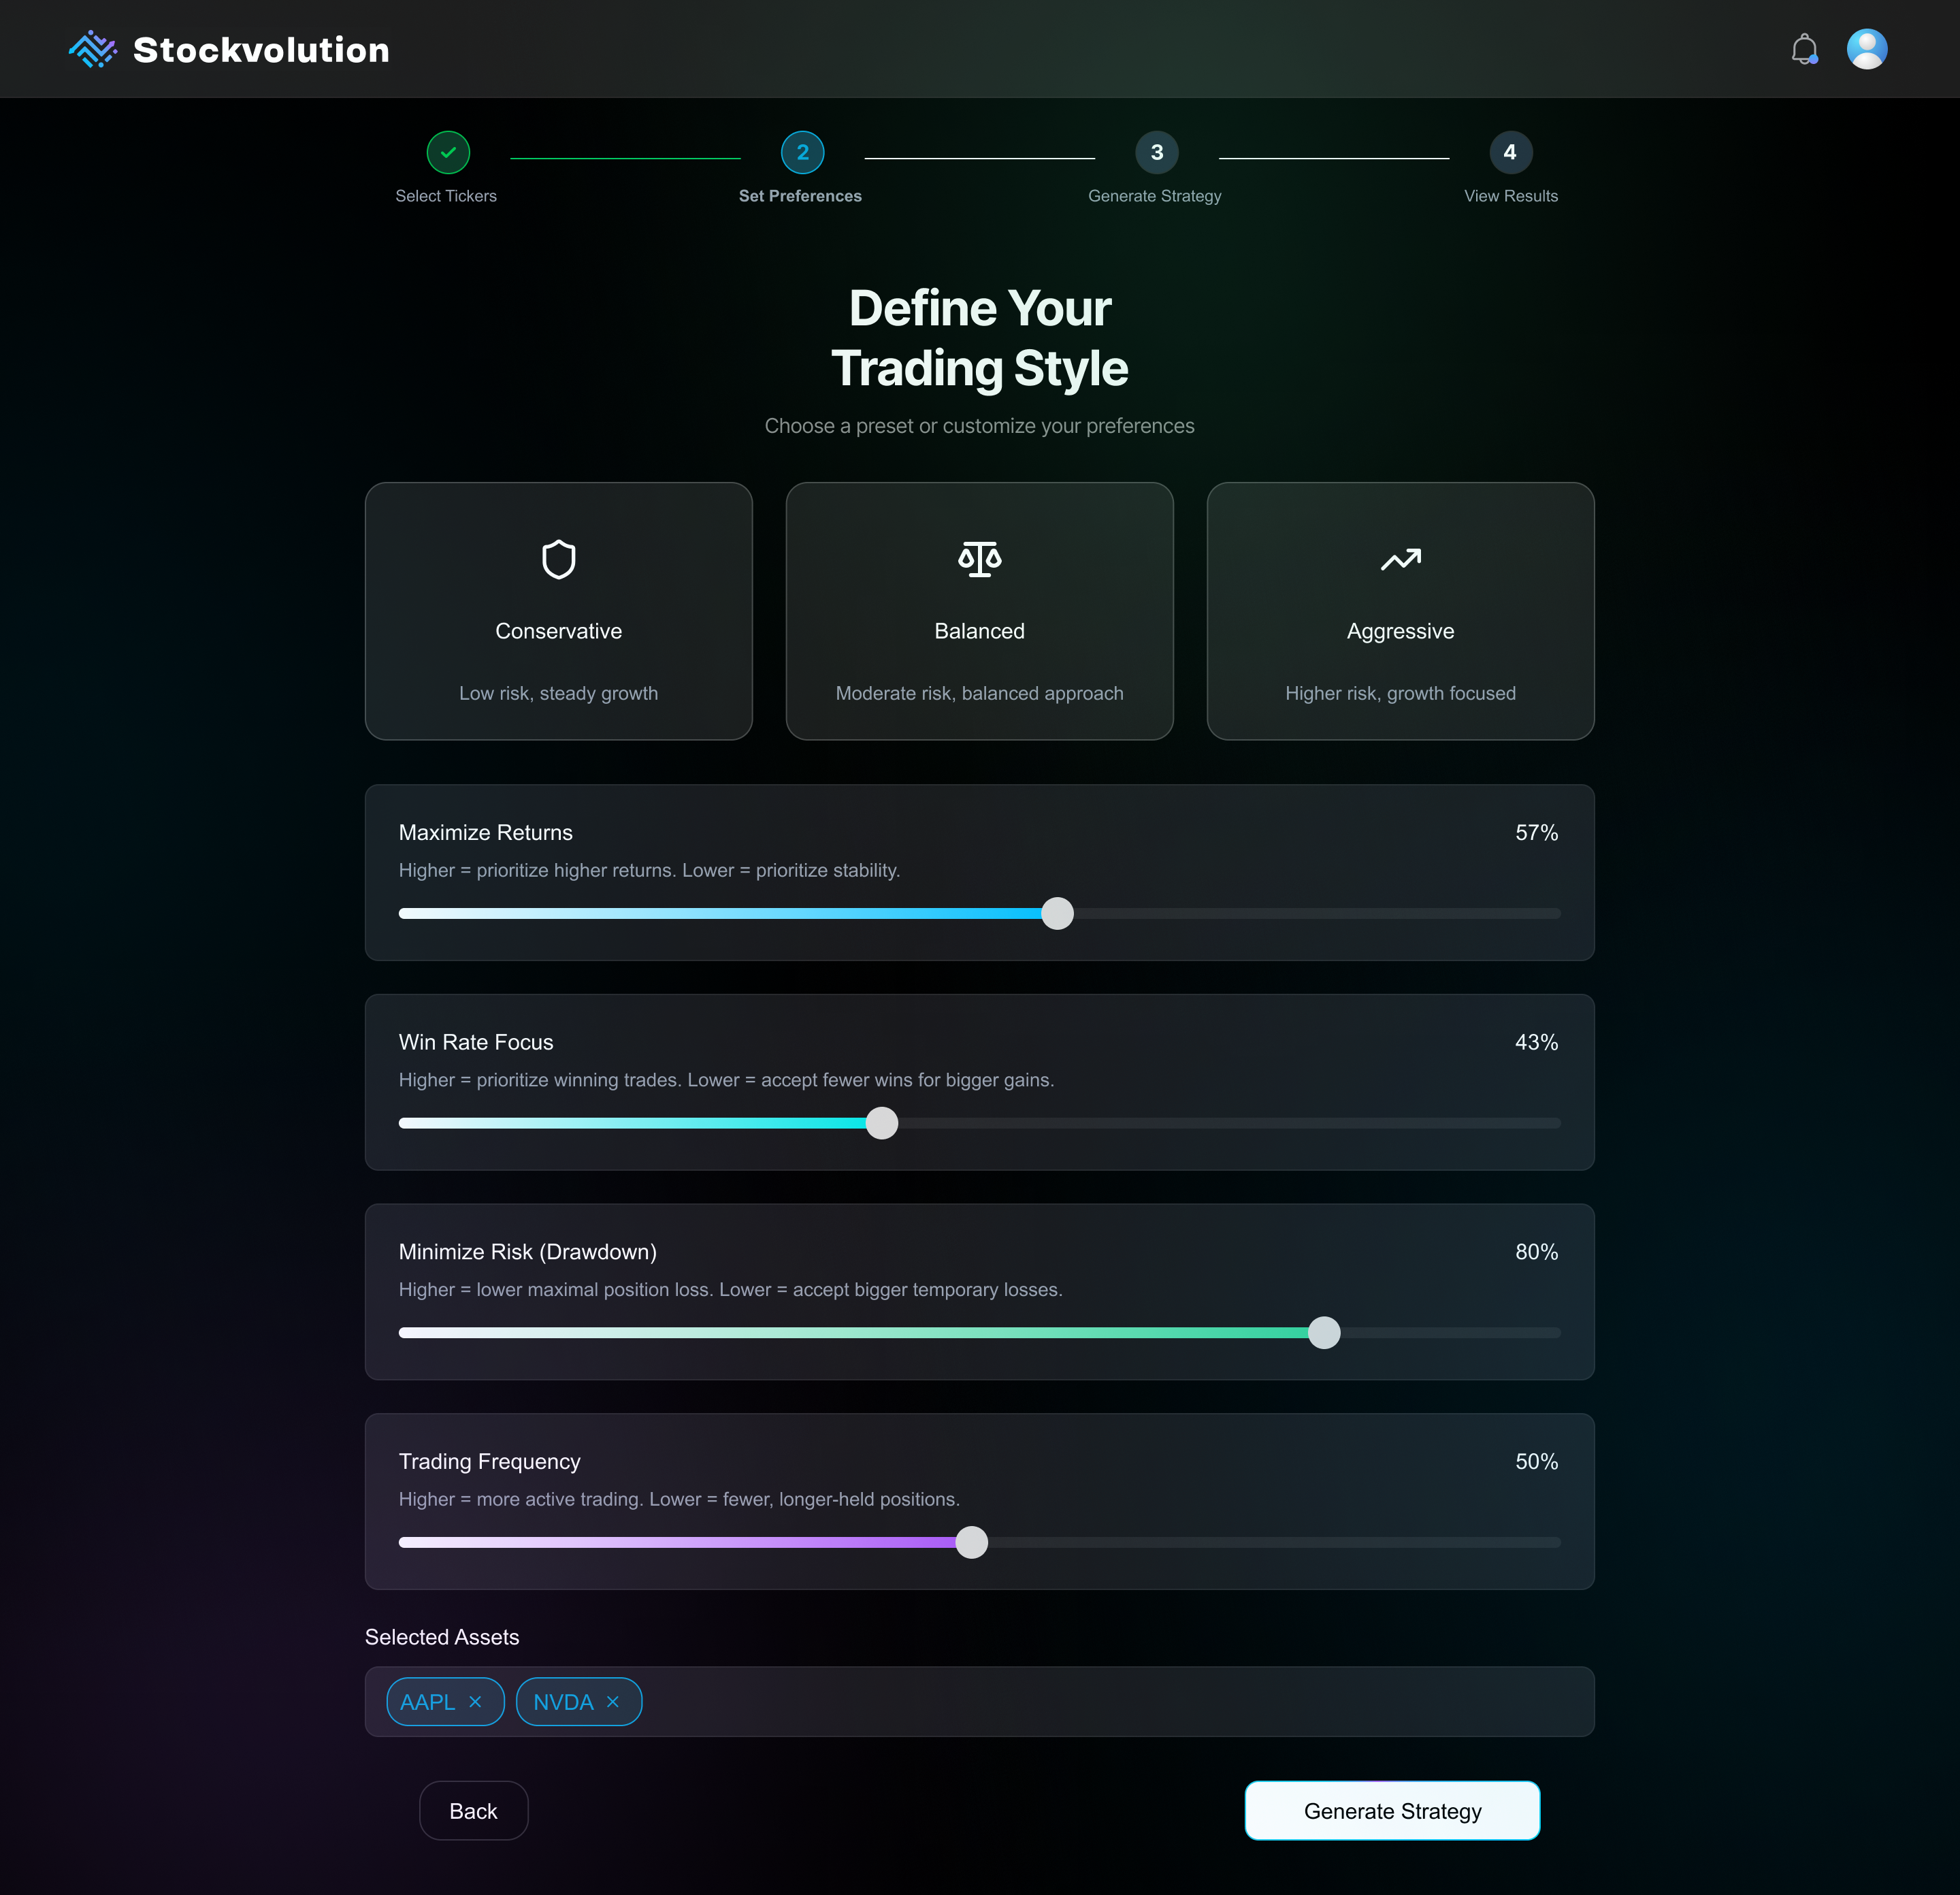Screen dimensions: 1960x1895
Task: Click the Stockvolution logo icon
Action: 92,49
